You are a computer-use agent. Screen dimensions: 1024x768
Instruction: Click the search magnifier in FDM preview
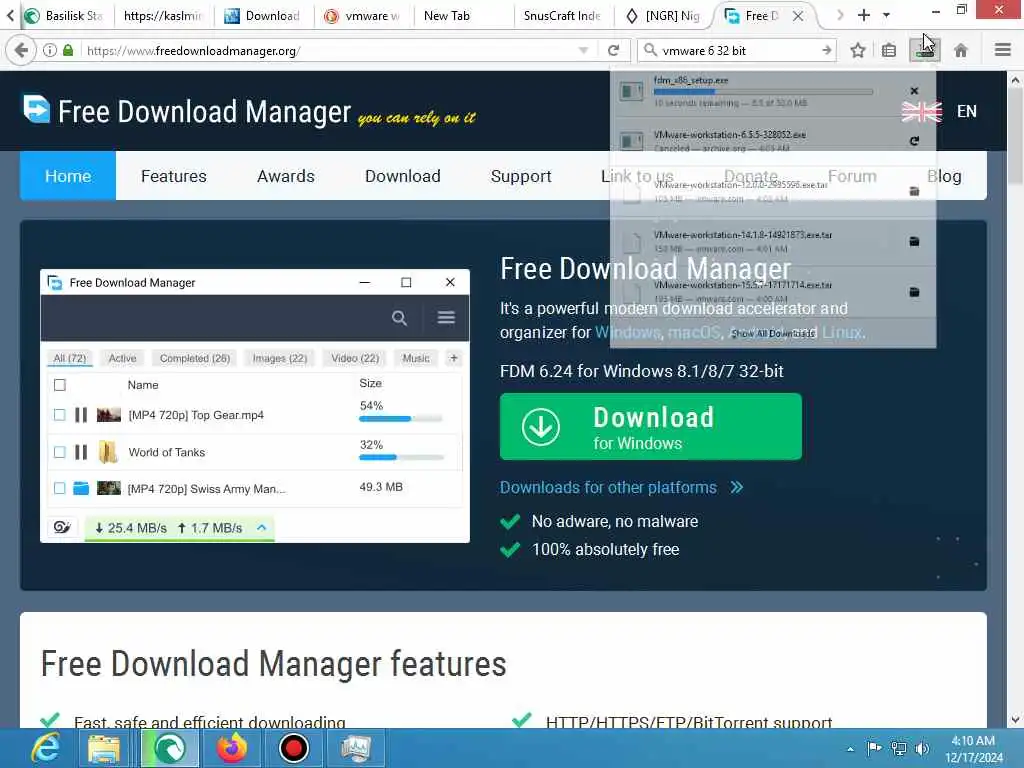[x=399, y=318]
